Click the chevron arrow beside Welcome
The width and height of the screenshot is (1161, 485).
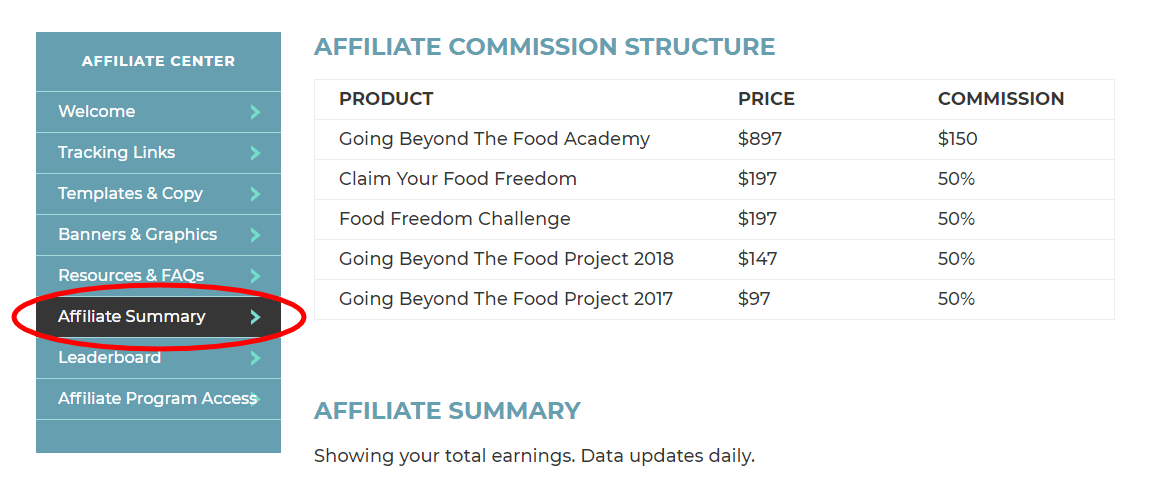click(x=255, y=112)
